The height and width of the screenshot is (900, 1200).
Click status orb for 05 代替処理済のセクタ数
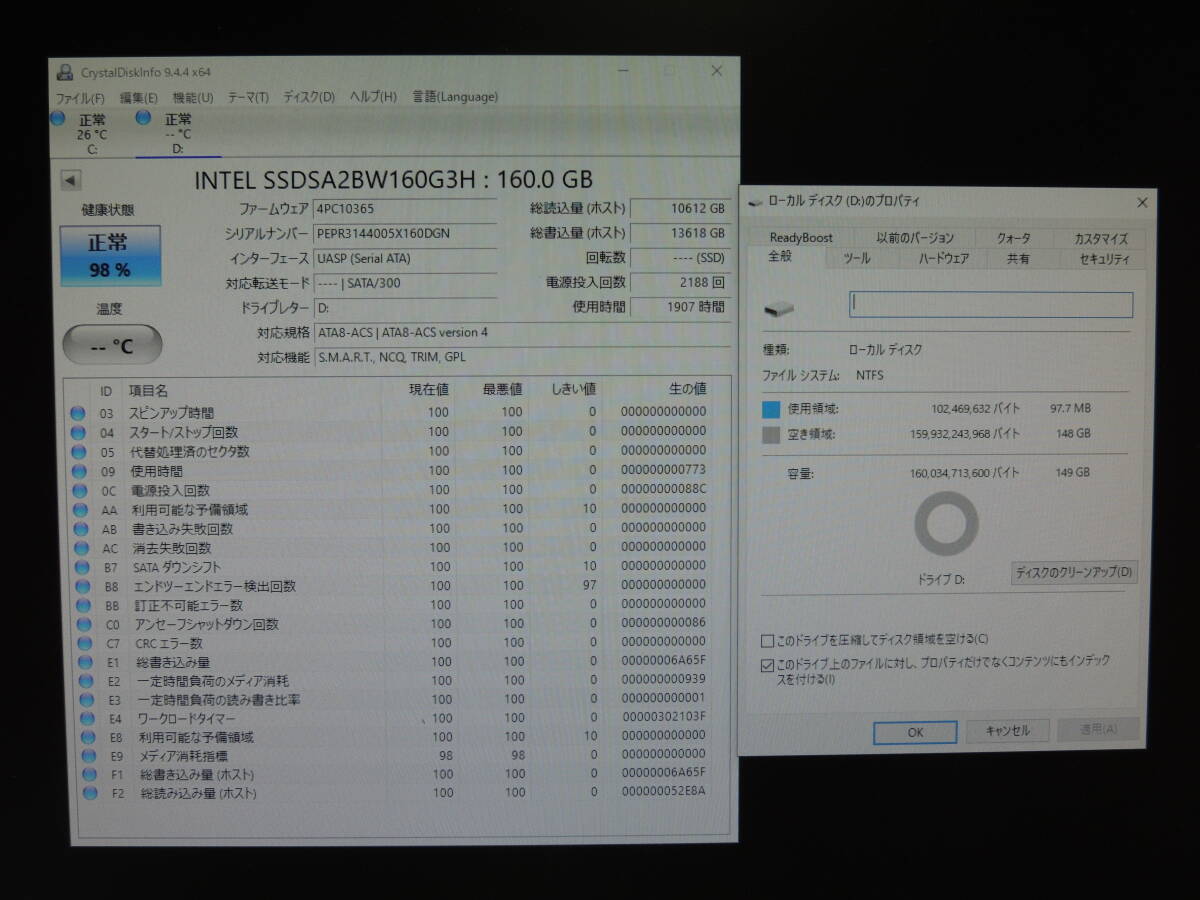[78, 451]
